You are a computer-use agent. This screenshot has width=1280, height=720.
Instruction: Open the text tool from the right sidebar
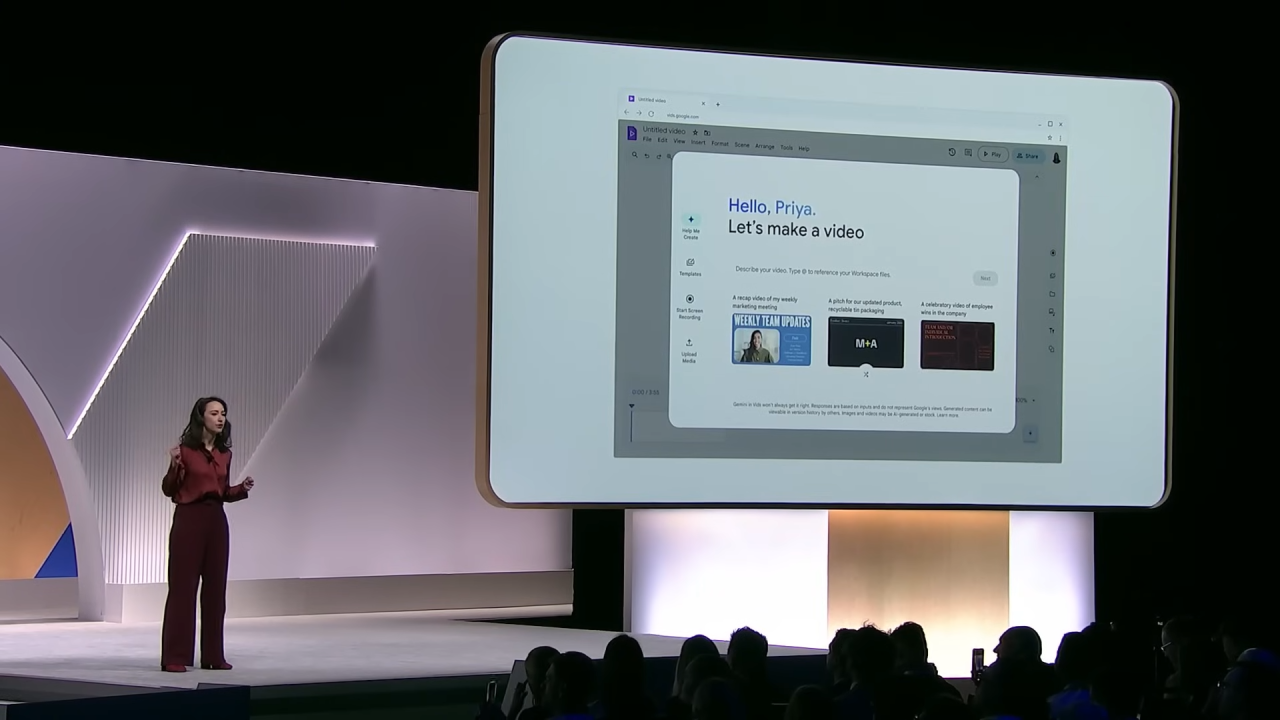(x=1051, y=330)
